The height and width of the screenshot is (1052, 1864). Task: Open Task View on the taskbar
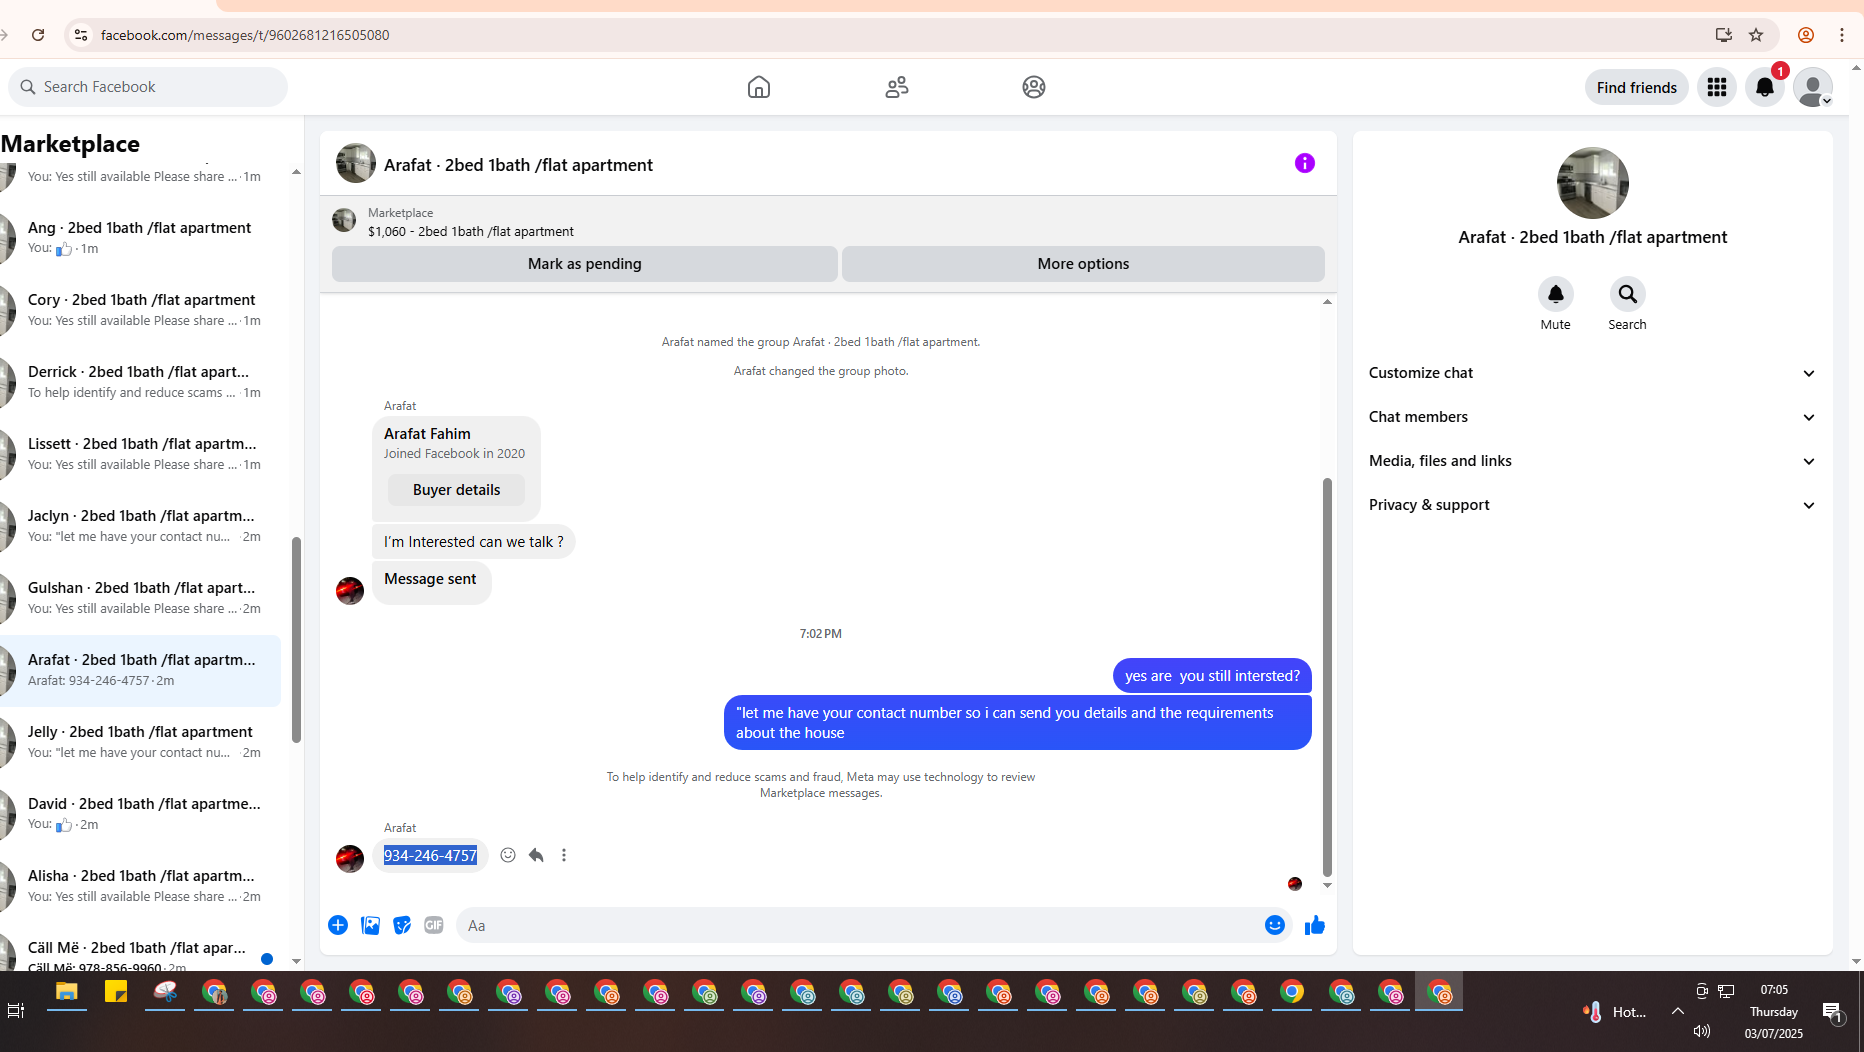16,1011
